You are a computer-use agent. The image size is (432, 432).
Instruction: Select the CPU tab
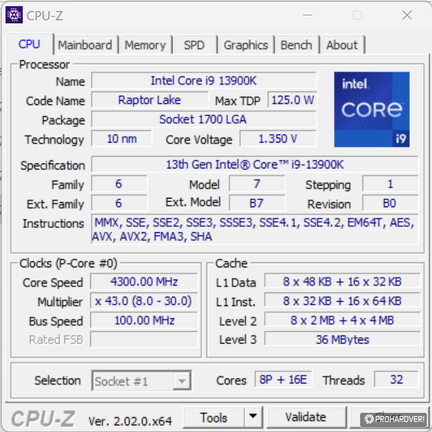coord(29,44)
